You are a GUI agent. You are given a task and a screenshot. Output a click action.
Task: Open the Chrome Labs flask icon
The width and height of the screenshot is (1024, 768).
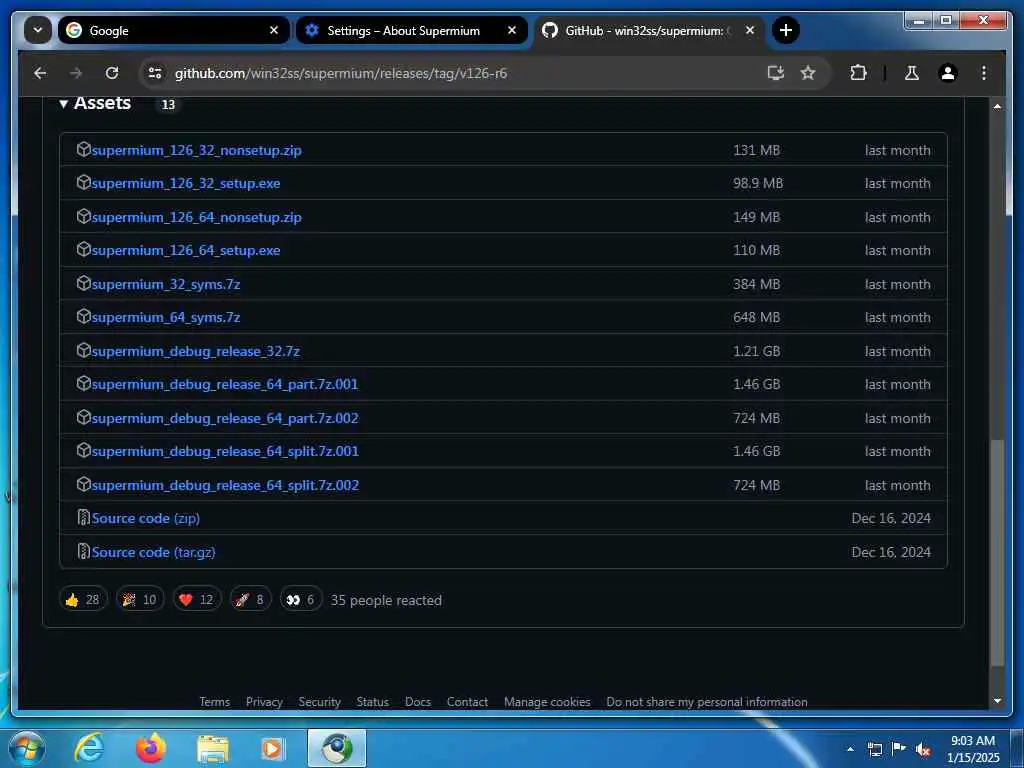912,73
